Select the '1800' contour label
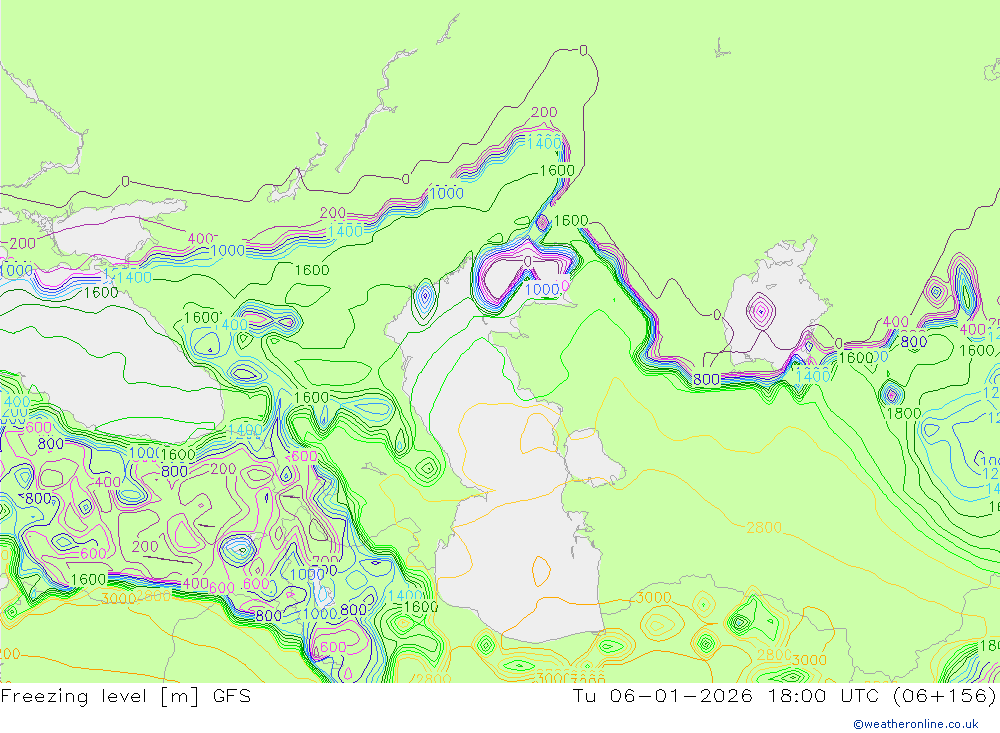The image size is (1000, 733). pyautogui.click(x=904, y=413)
